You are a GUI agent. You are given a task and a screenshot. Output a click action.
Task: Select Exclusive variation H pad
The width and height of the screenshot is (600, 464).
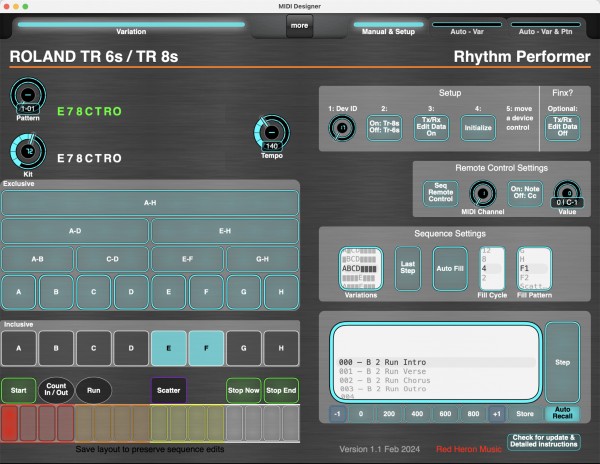tap(281, 292)
